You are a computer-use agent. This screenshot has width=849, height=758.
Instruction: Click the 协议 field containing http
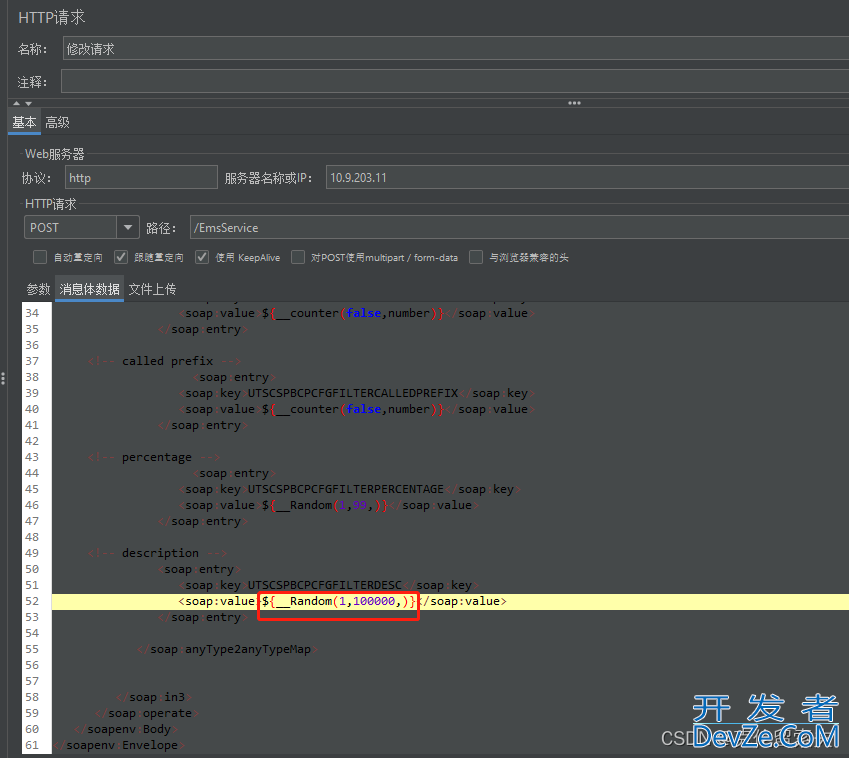(x=141, y=177)
